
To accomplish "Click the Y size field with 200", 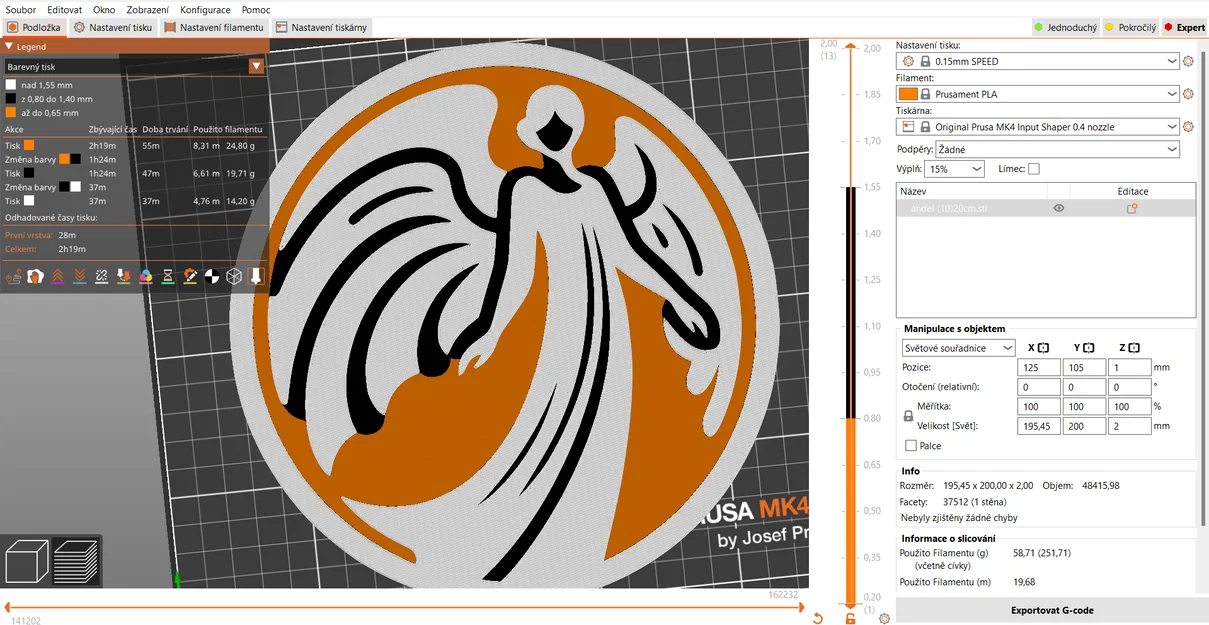I will (x=1084, y=426).
